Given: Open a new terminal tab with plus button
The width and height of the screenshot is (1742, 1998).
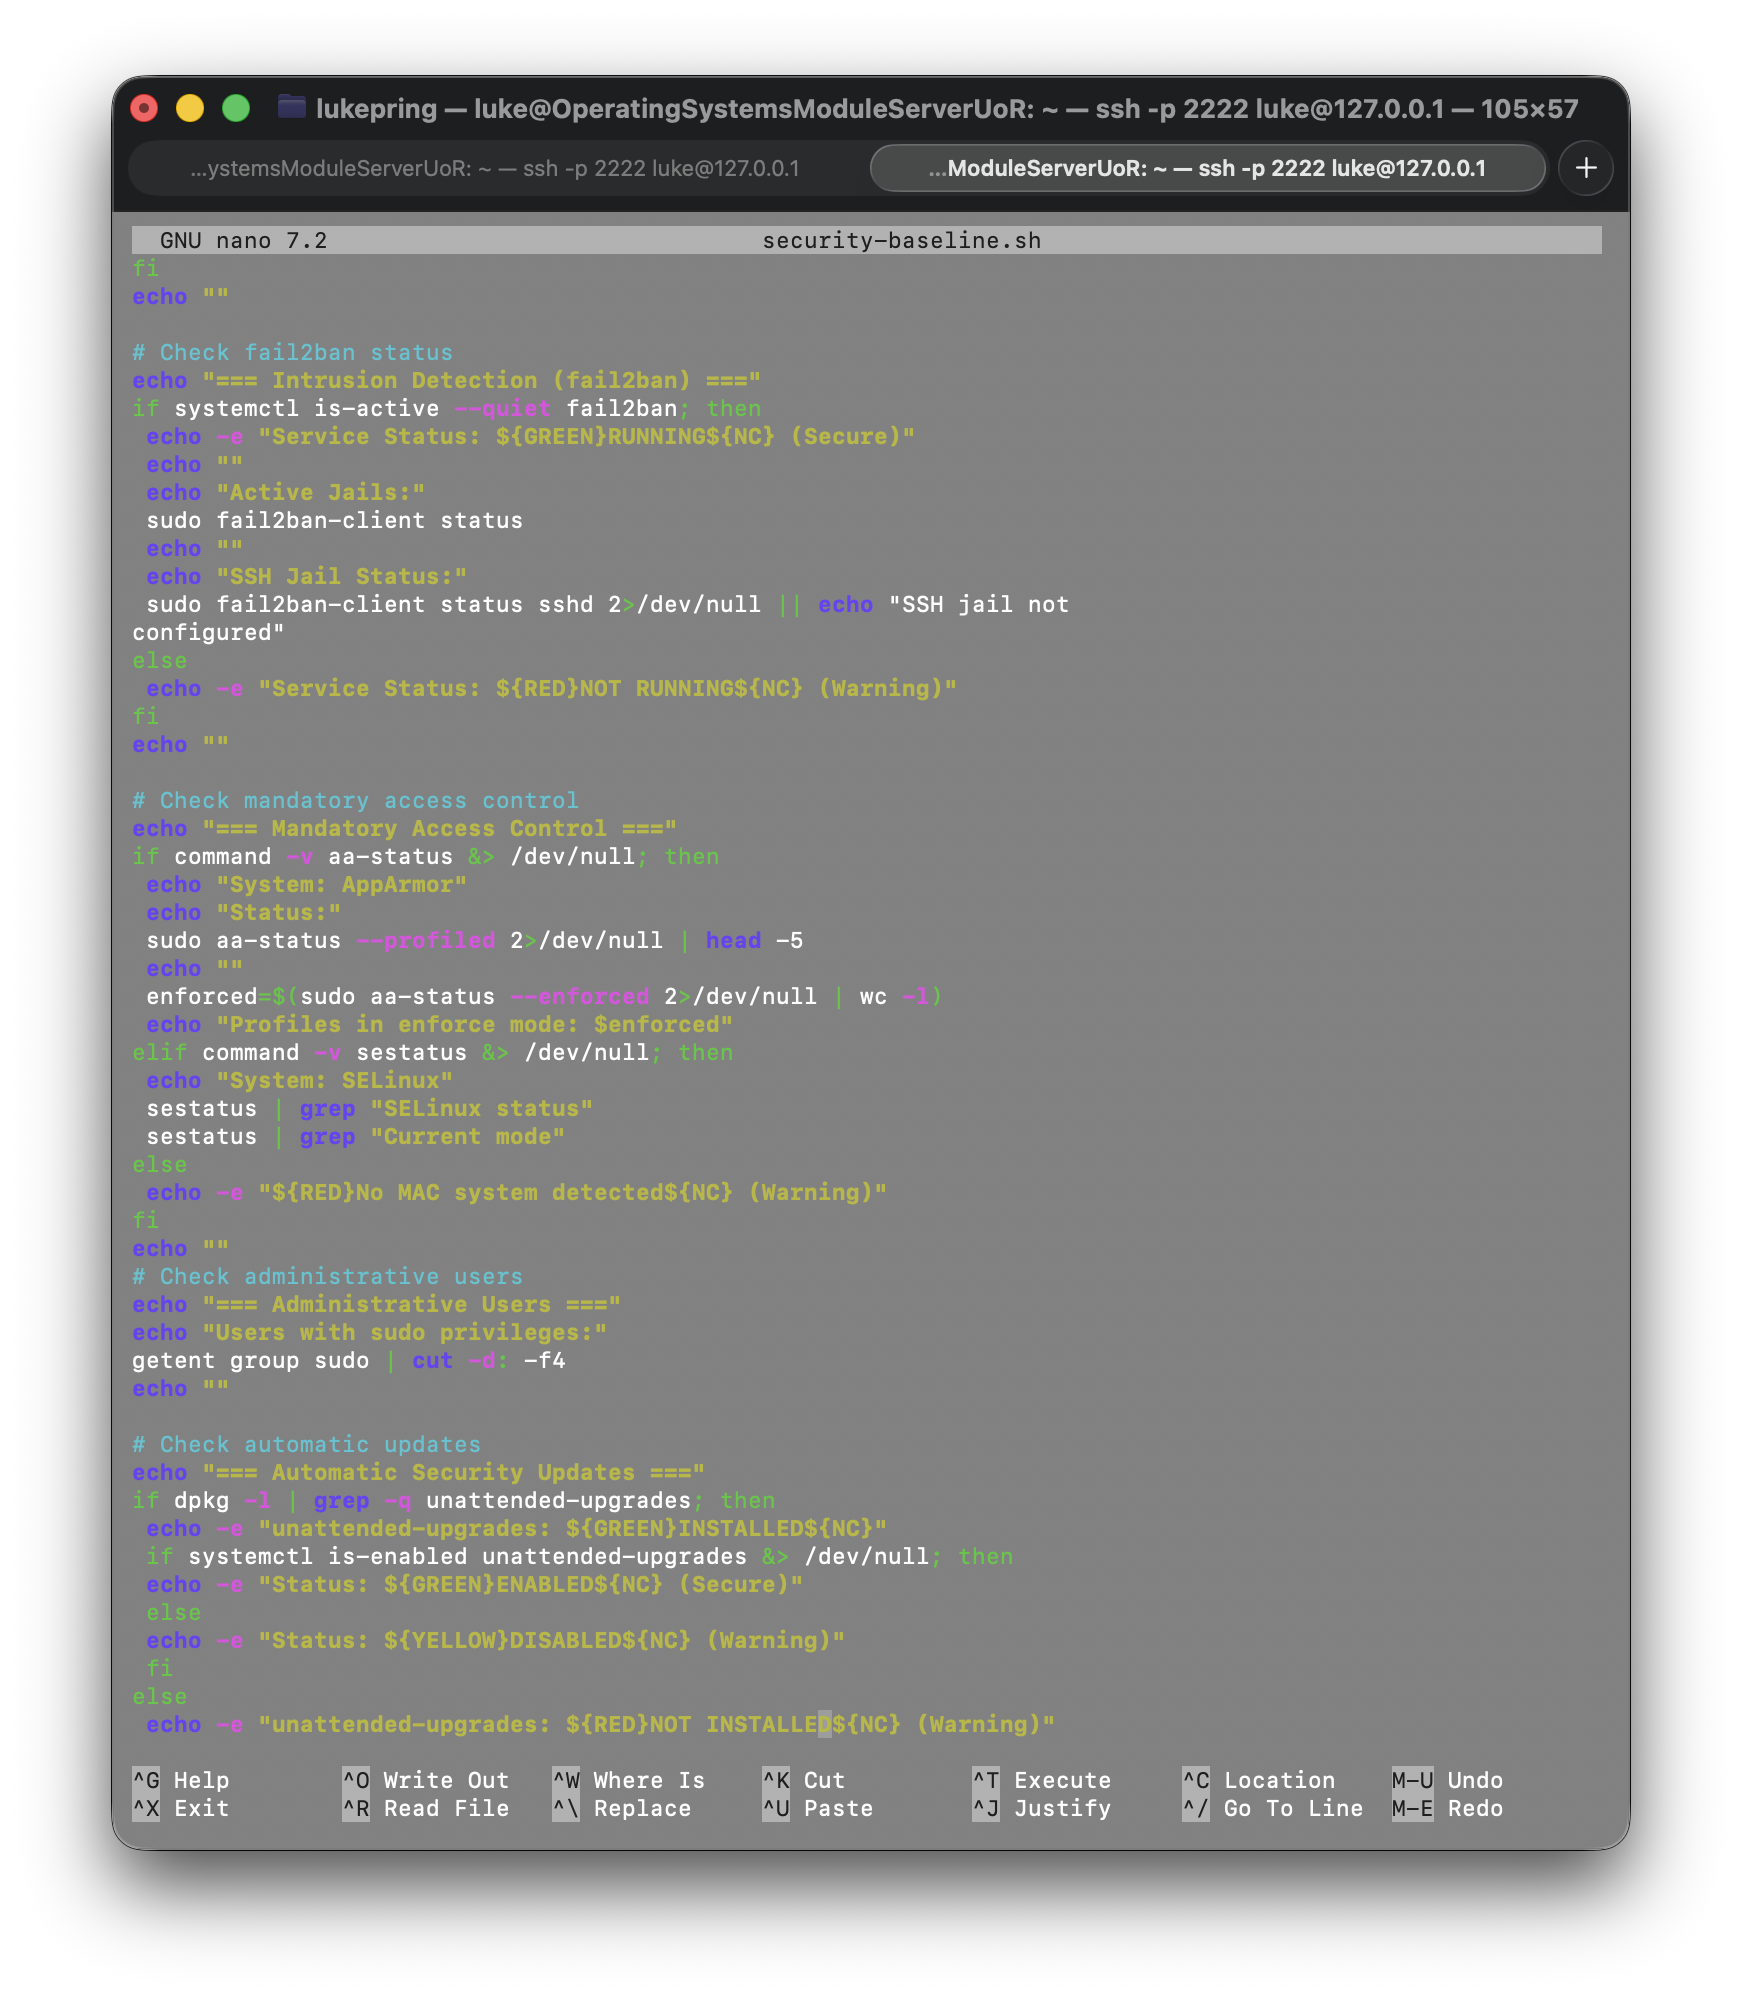Looking at the screenshot, I should [1585, 168].
